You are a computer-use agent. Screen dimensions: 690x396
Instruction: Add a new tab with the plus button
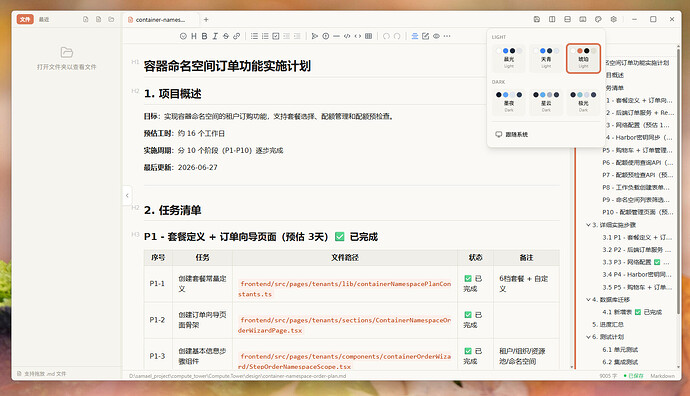pos(206,19)
